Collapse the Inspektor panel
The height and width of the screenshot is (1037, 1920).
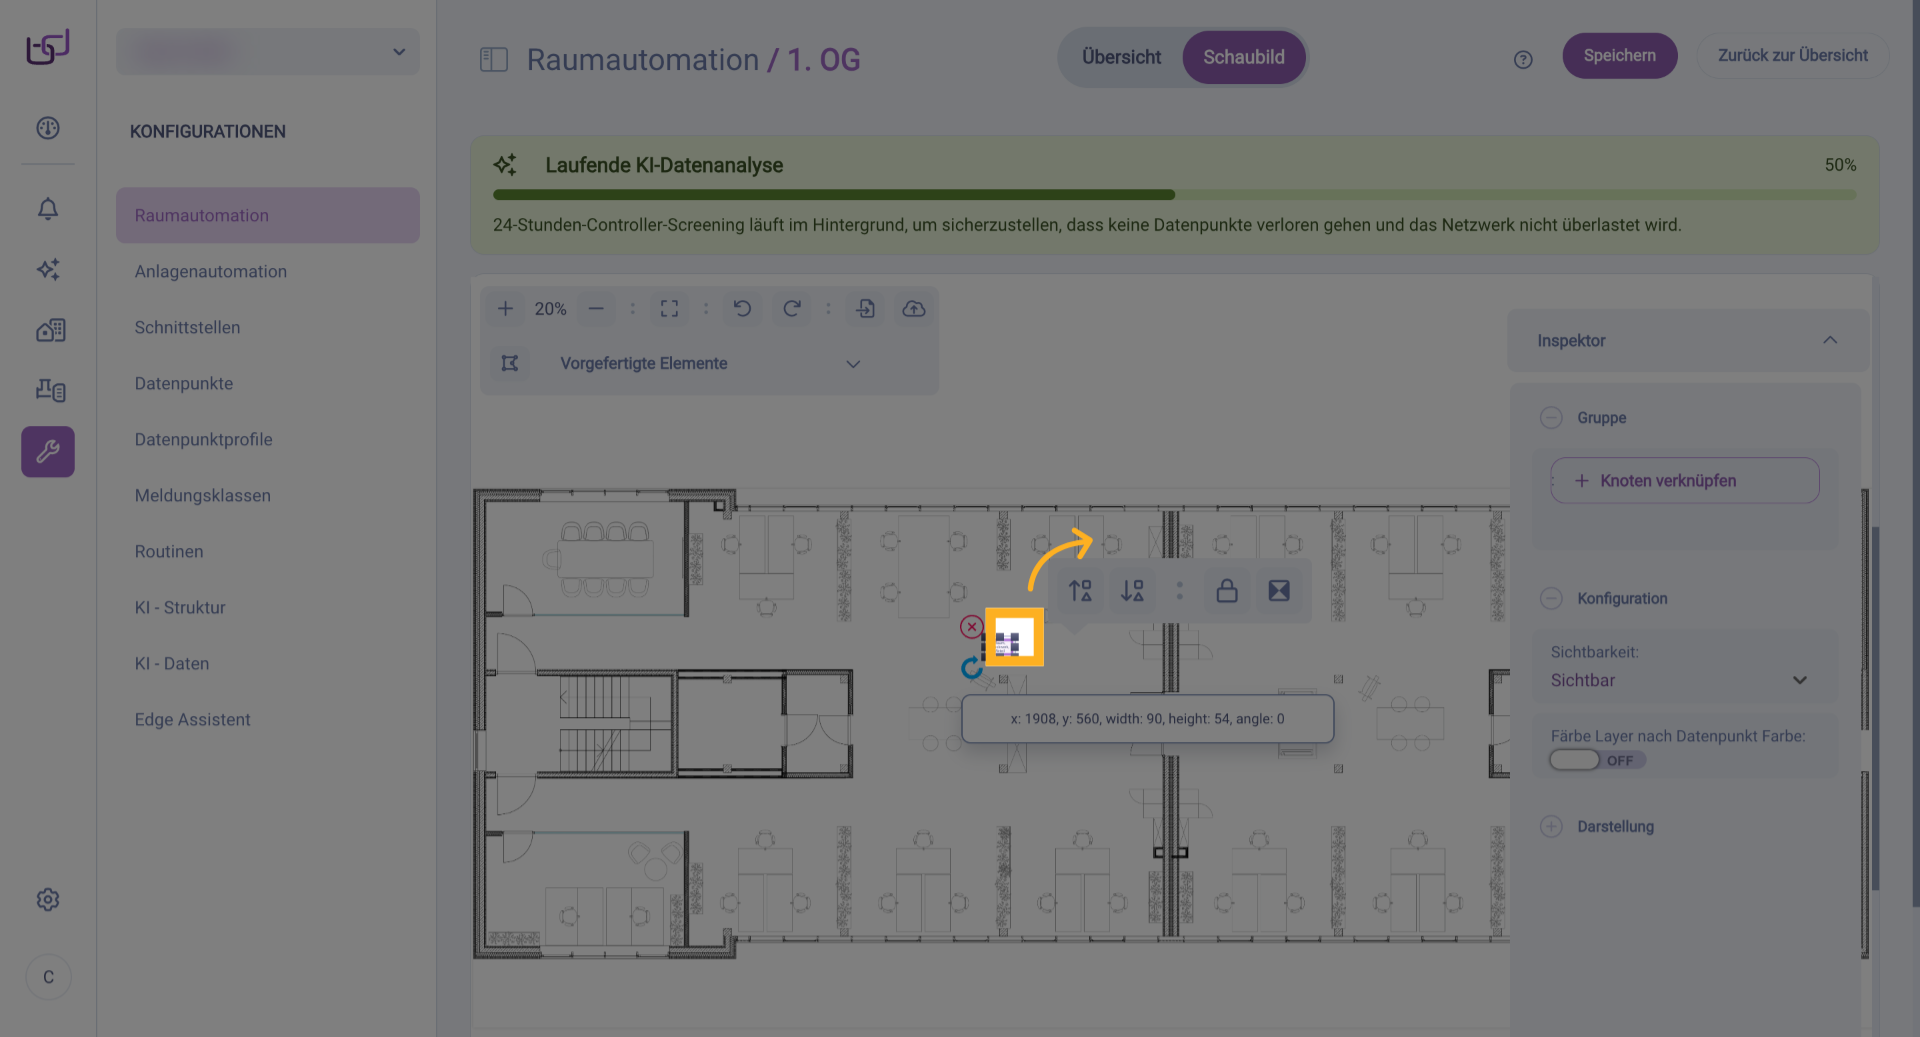click(1829, 340)
